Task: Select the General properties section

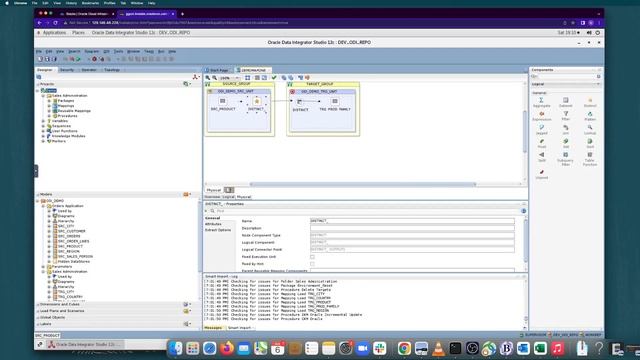Action: [212, 218]
